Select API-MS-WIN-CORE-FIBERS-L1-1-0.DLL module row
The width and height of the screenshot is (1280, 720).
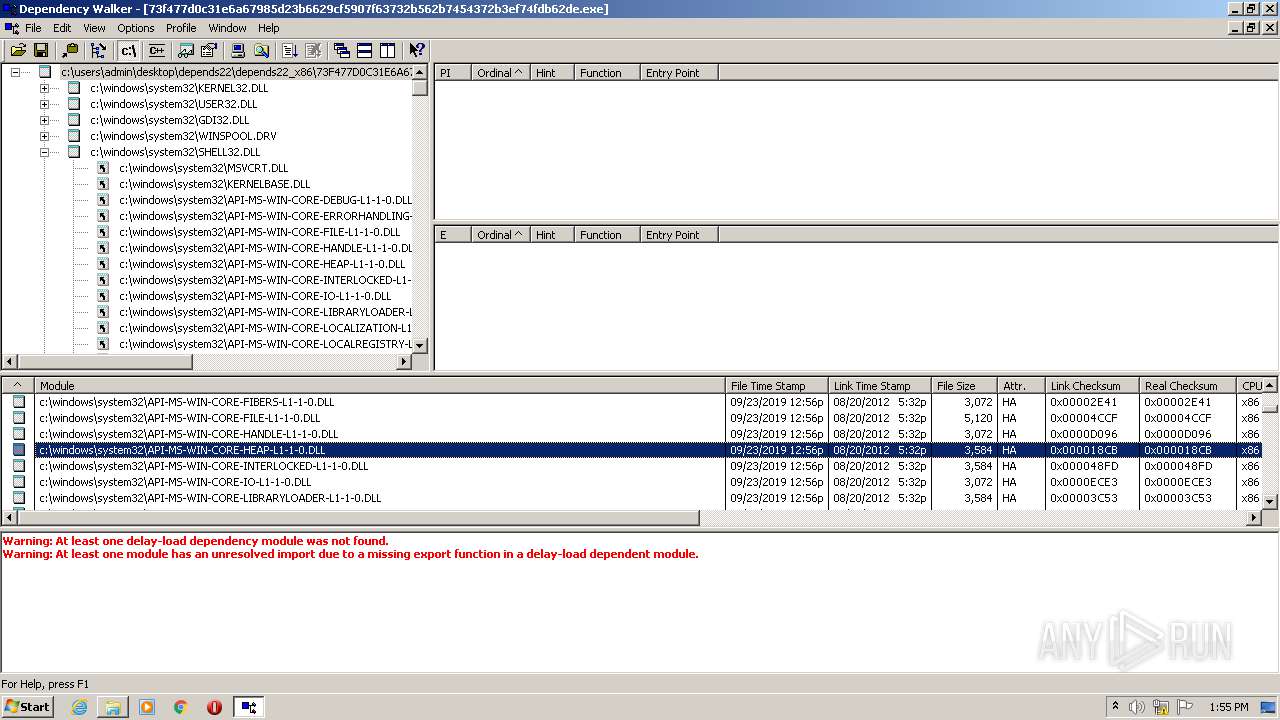point(631,402)
